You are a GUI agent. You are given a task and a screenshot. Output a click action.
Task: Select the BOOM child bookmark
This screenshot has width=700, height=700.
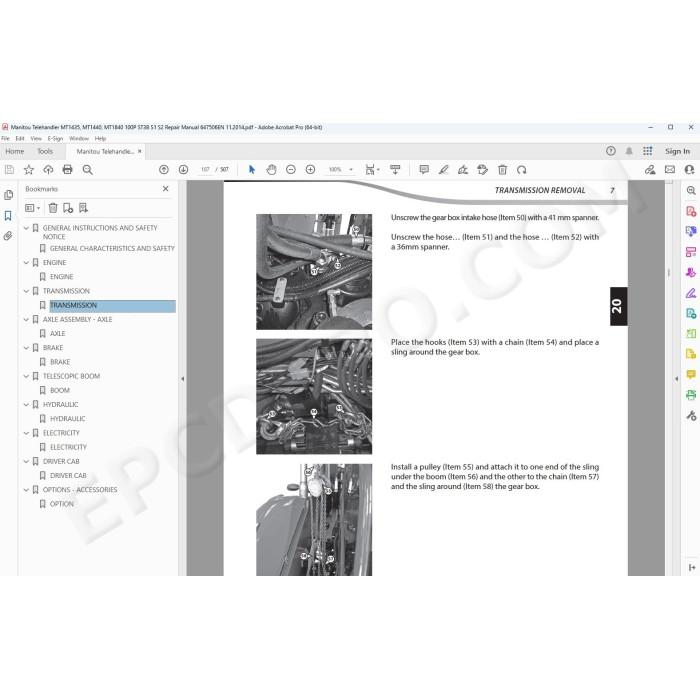point(60,390)
